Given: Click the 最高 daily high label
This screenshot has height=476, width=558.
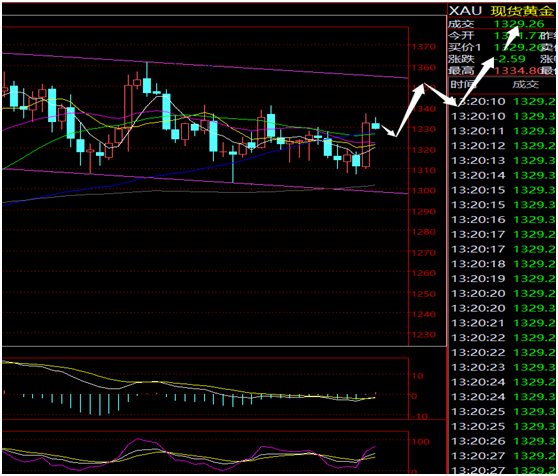Looking at the screenshot, I should [x=461, y=71].
